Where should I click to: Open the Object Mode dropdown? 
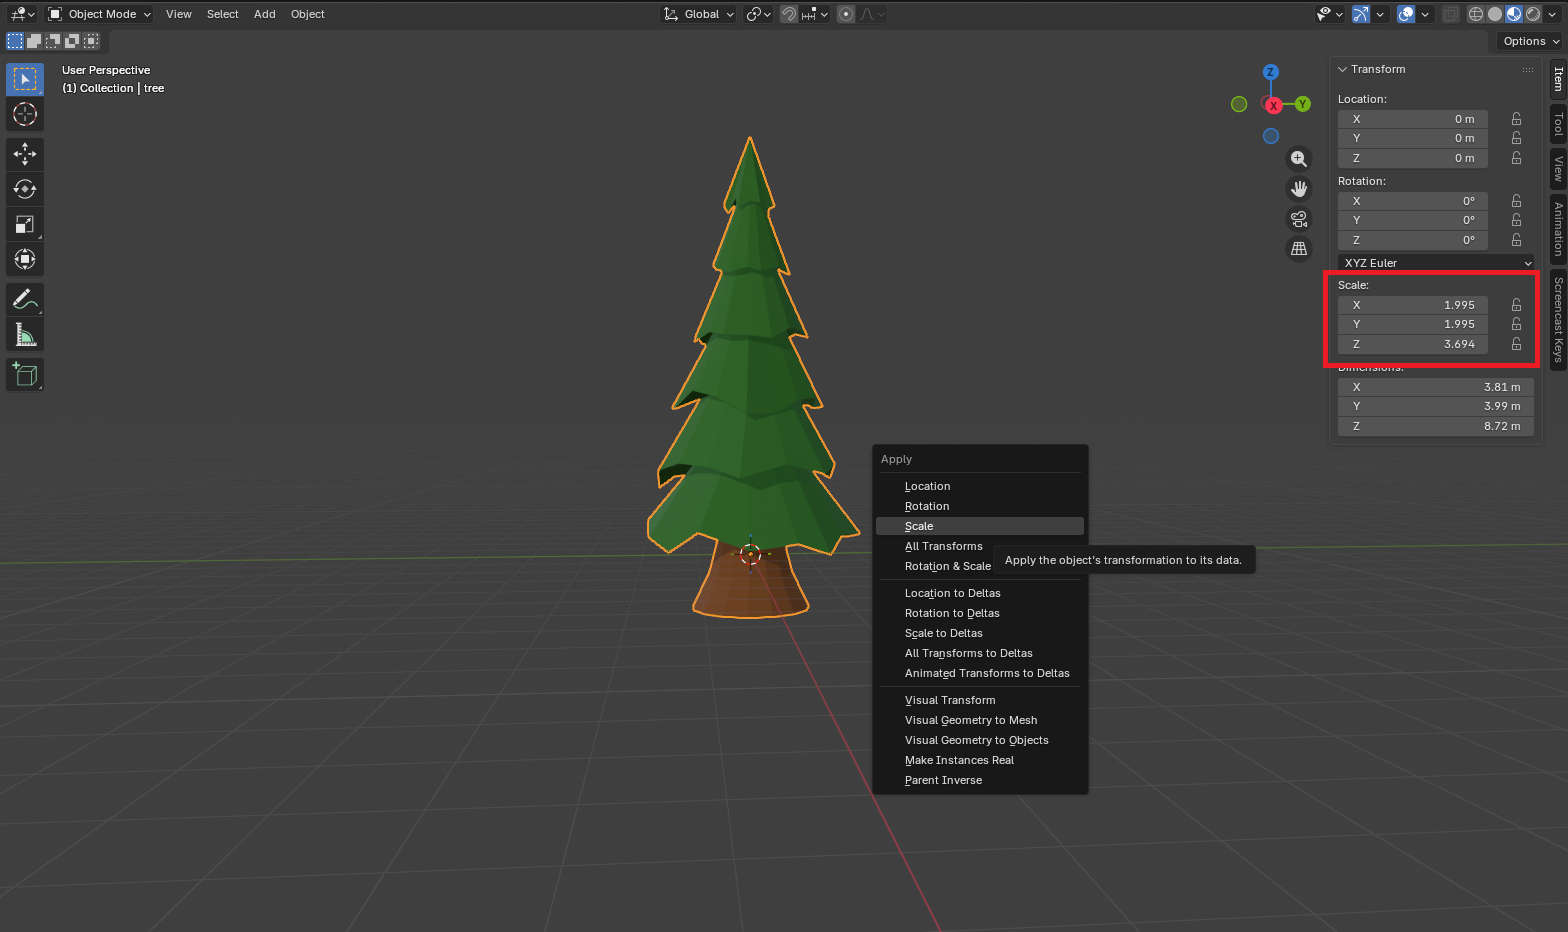tap(100, 14)
